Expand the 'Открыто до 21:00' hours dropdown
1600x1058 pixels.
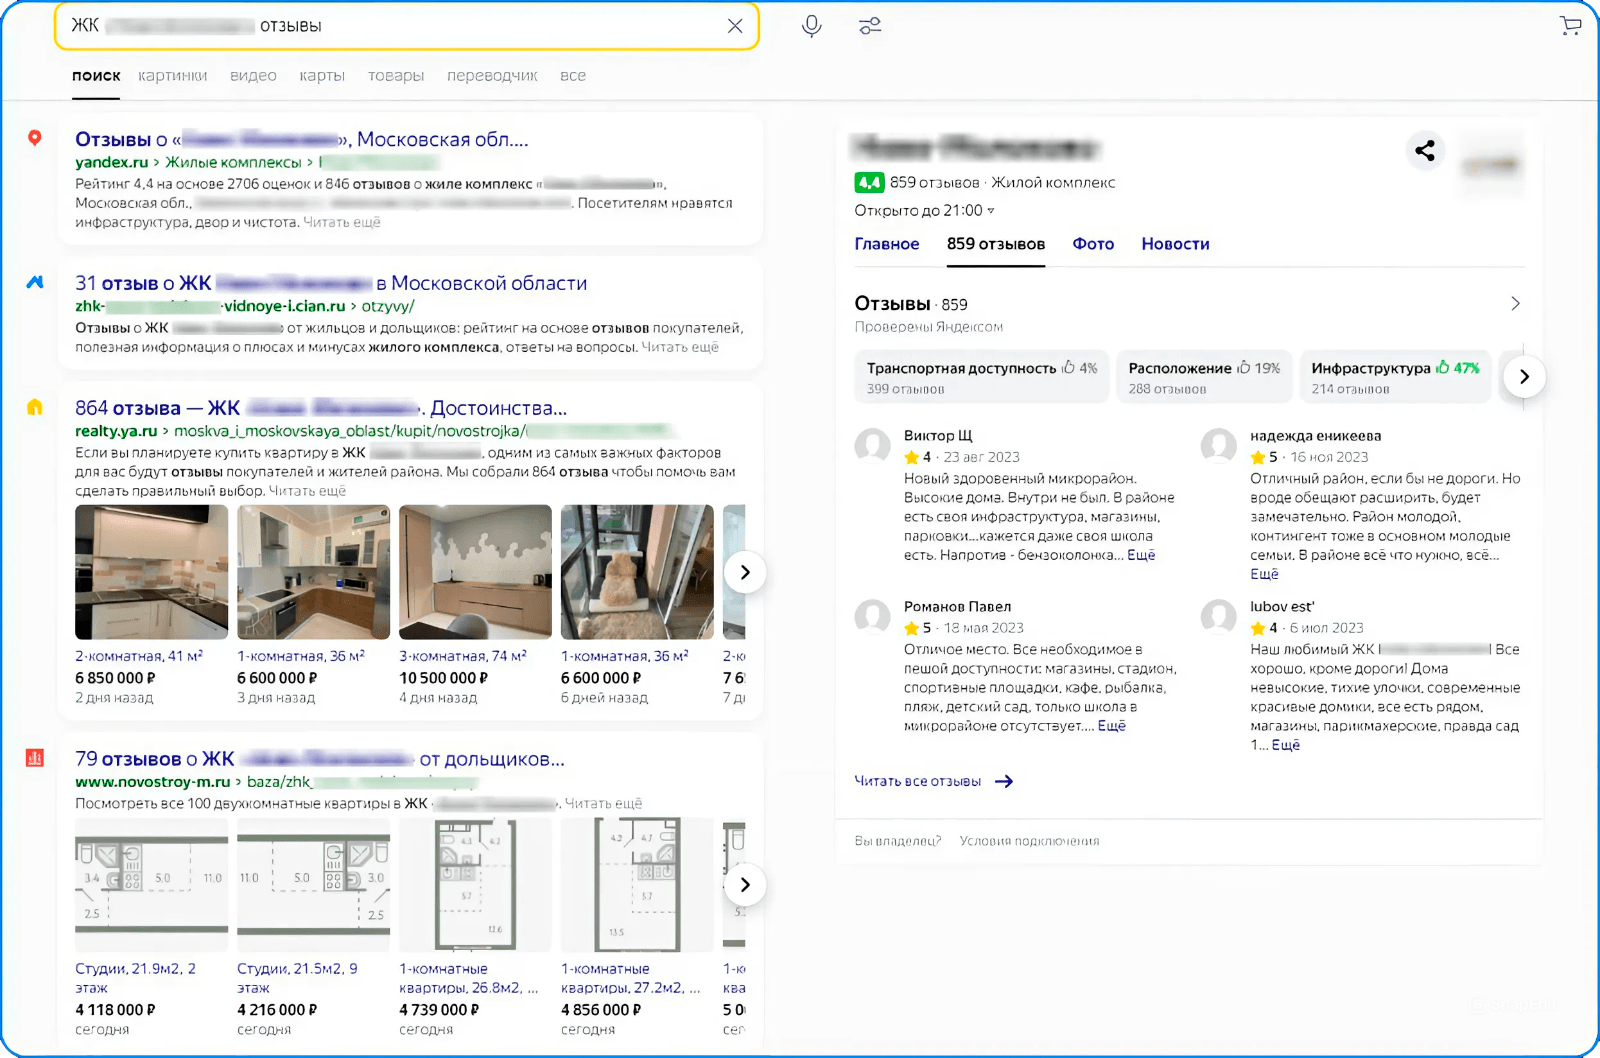990,211
